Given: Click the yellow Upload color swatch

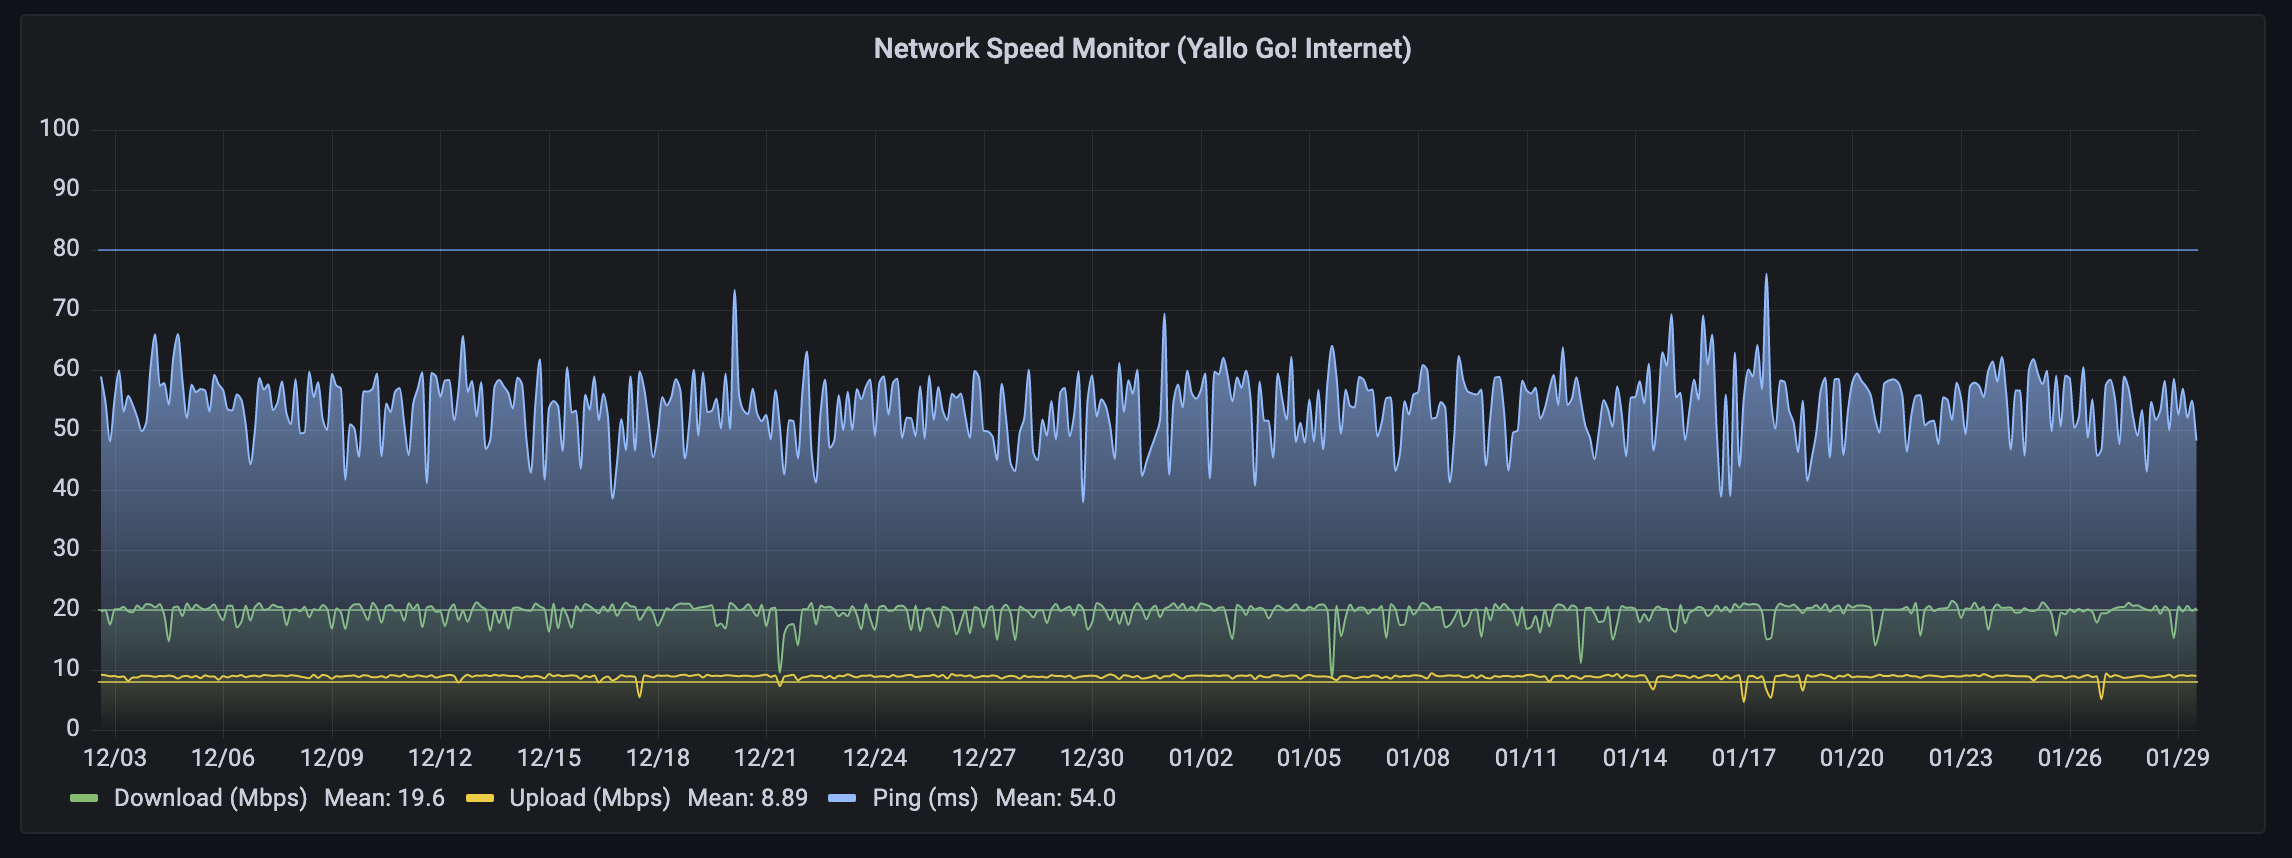Looking at the screenshot, I should point(480,798).
